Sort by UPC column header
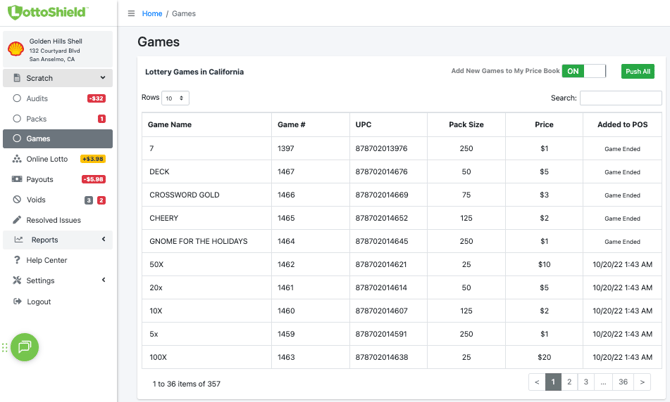670x402 pixels. click(x=388, y=125)
